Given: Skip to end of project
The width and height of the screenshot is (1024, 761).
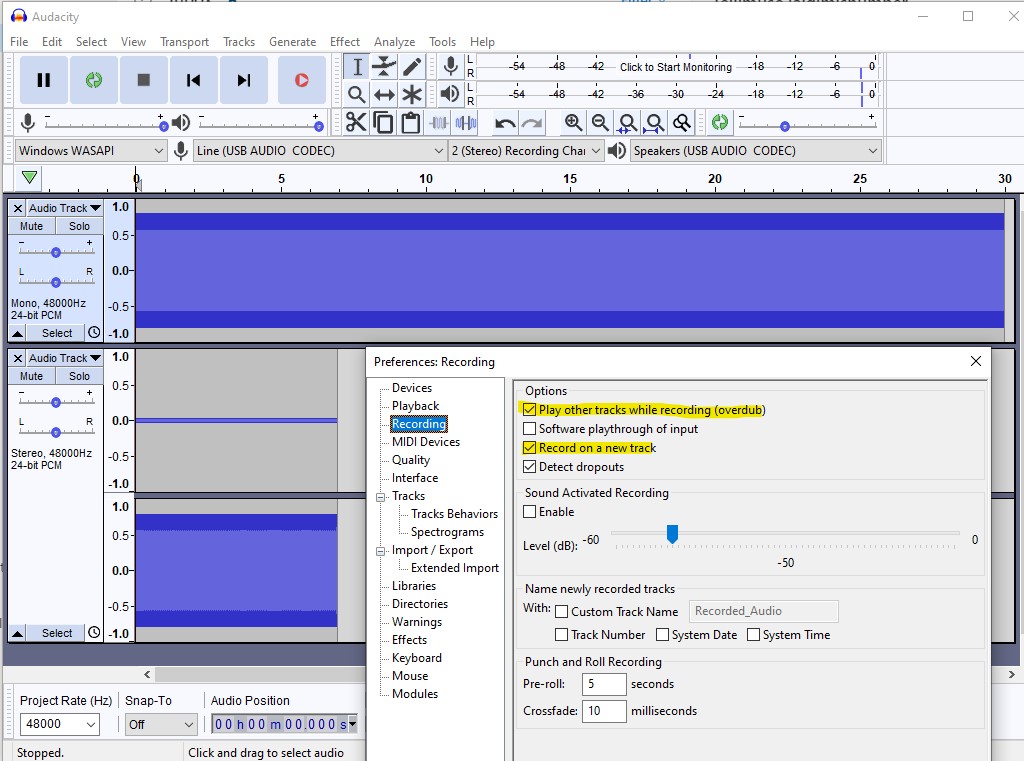Looking at the screenshot, I should tap(244, 80).
